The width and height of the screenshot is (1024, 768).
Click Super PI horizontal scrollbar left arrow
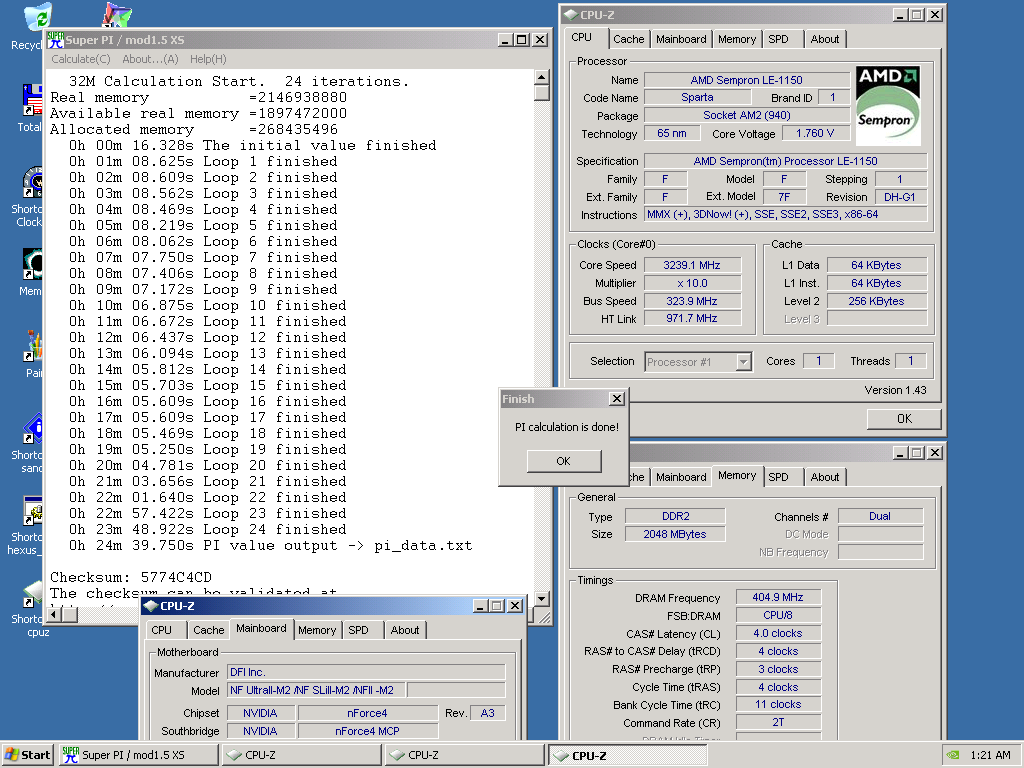point(55,615)
